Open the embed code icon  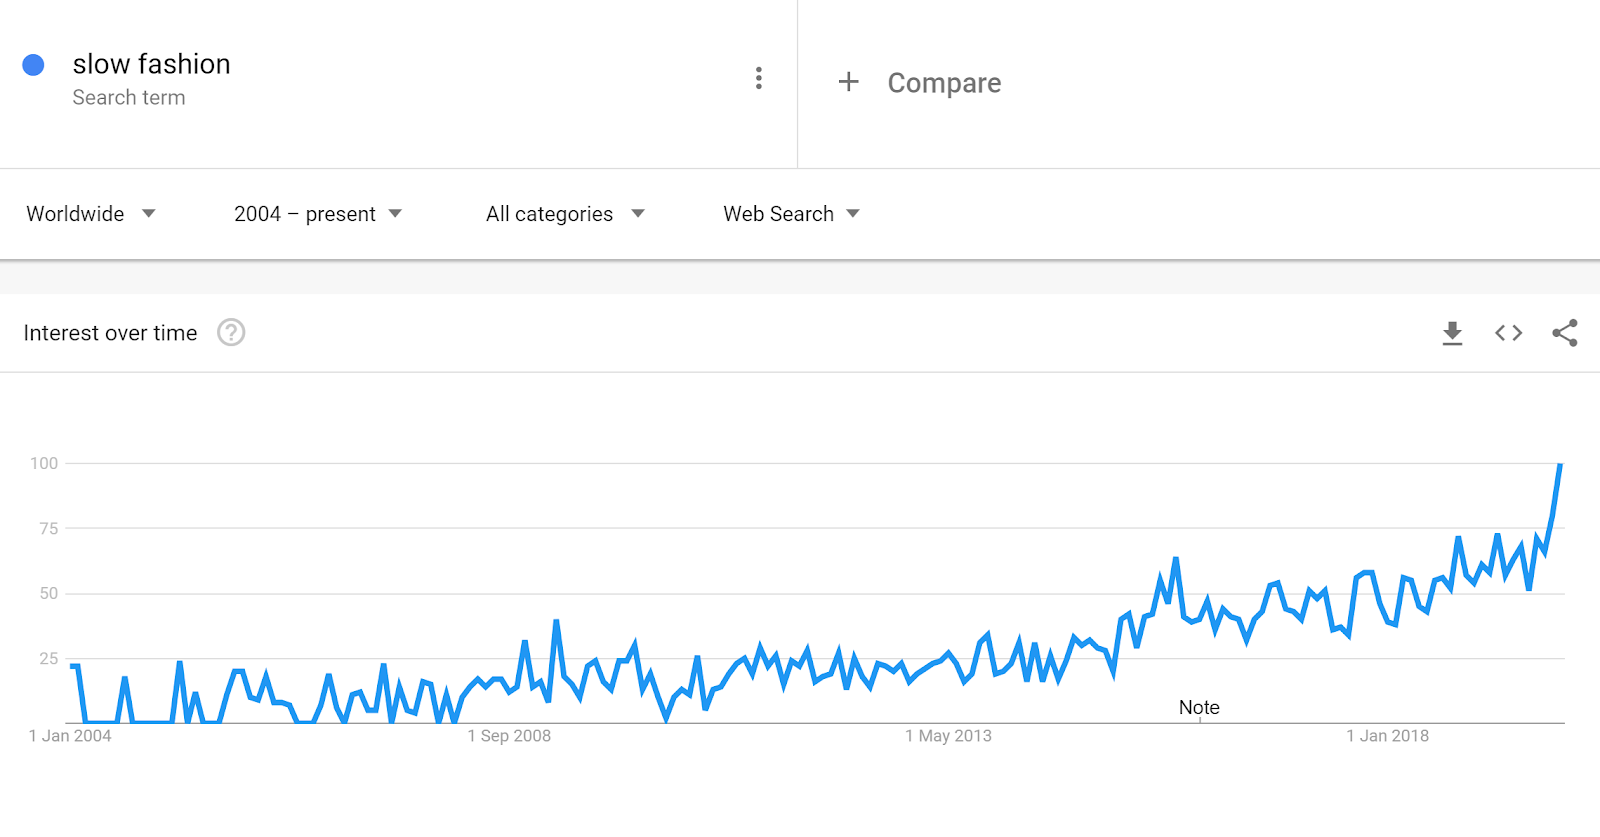point(1508,333)
